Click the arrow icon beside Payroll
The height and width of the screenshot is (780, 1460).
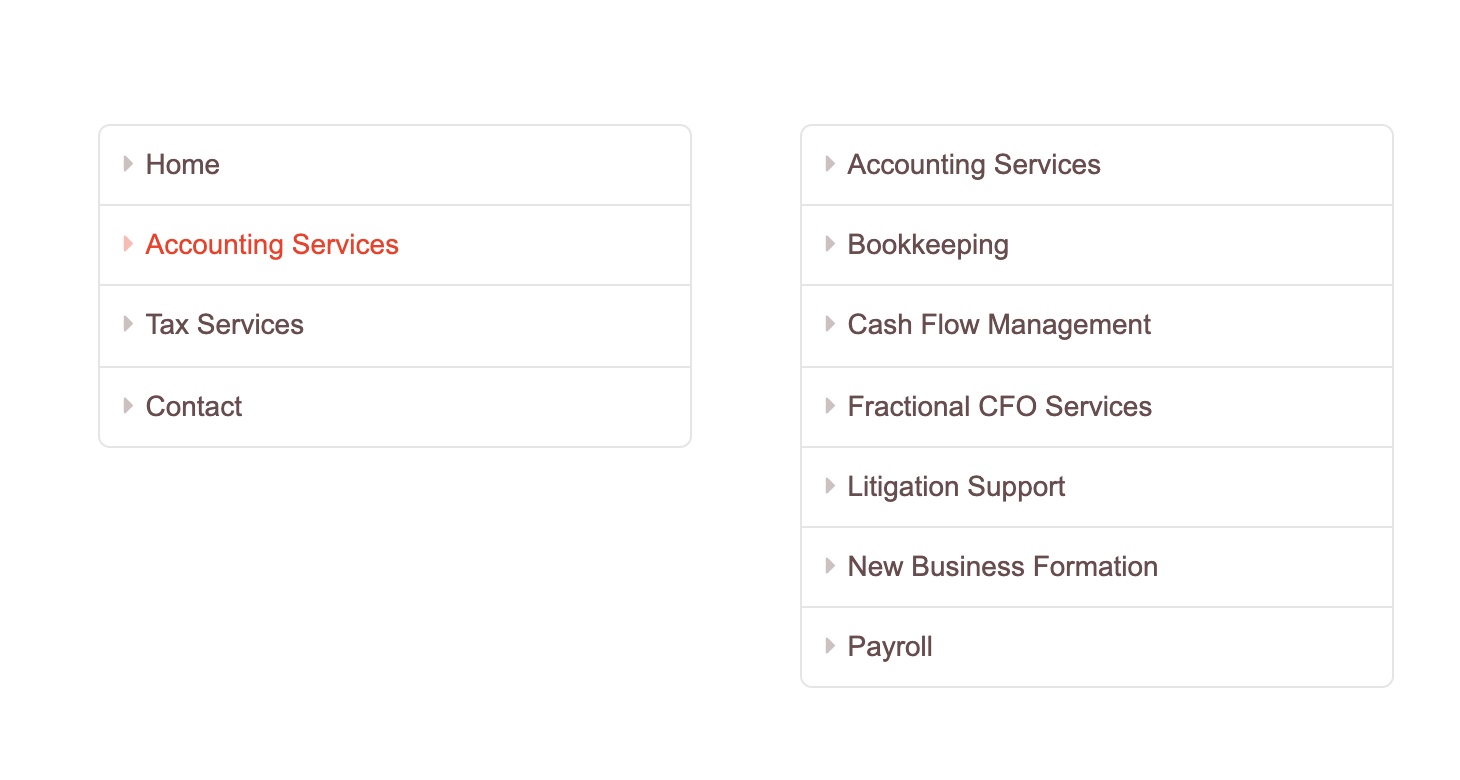pyautogui.click(x=830, y=646)
